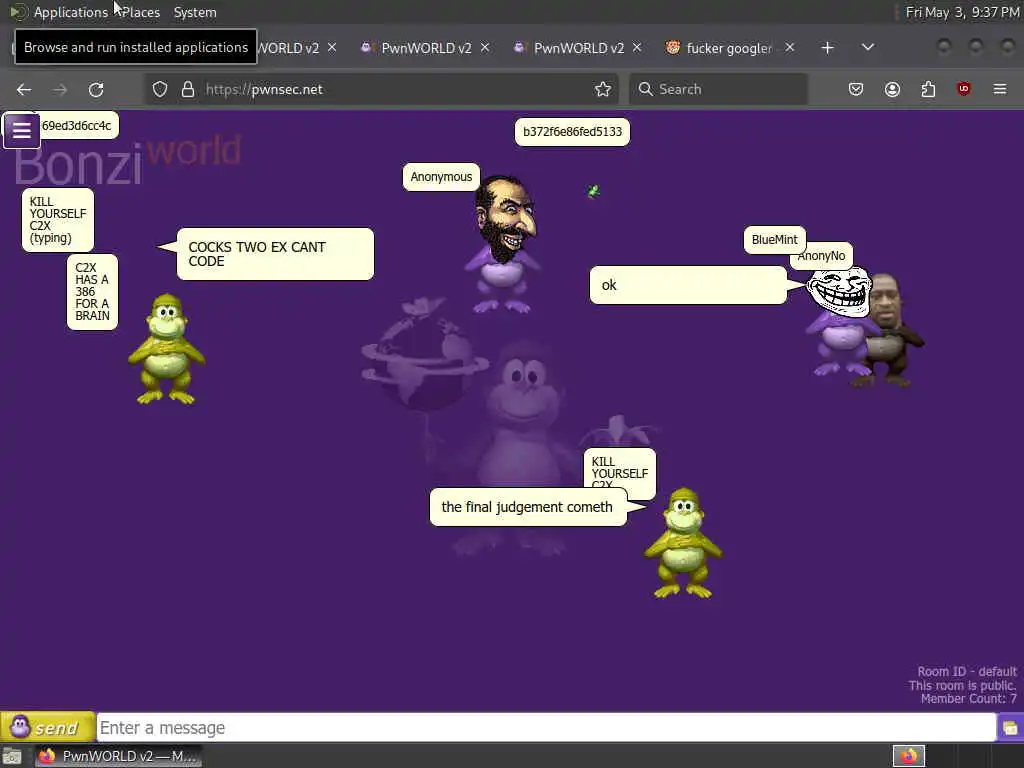Switch to the fucker googler tab
Screen dimensions: 1024x768
point(728,48)
